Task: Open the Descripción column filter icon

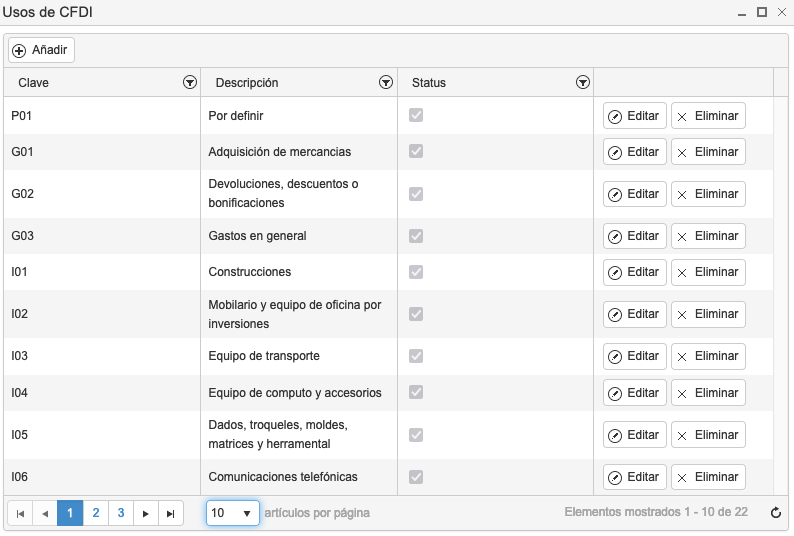Action: (x=386, y=82)
